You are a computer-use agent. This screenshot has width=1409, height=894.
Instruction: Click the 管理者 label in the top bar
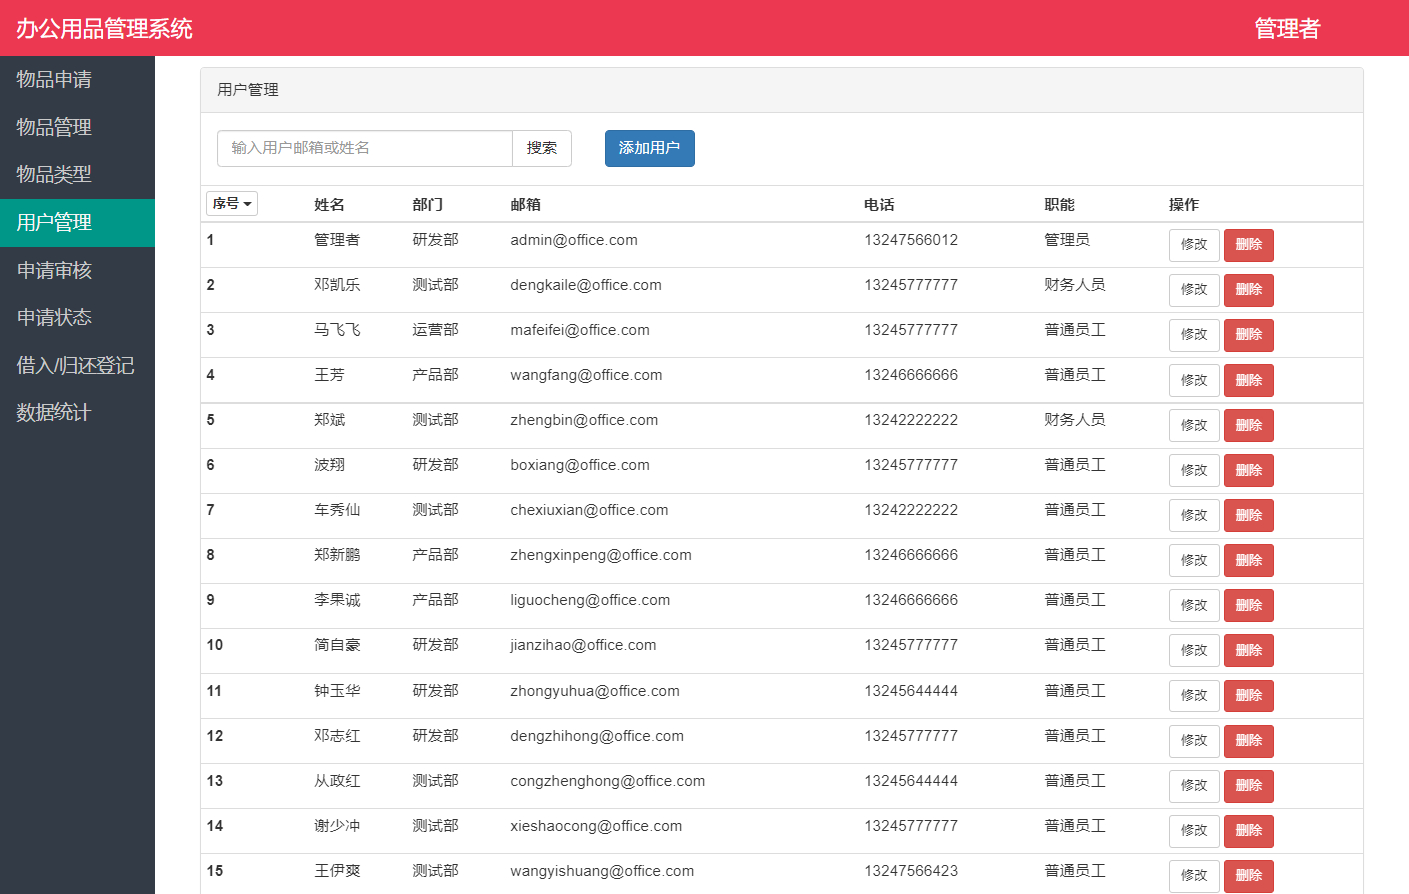pos(1287,29)
